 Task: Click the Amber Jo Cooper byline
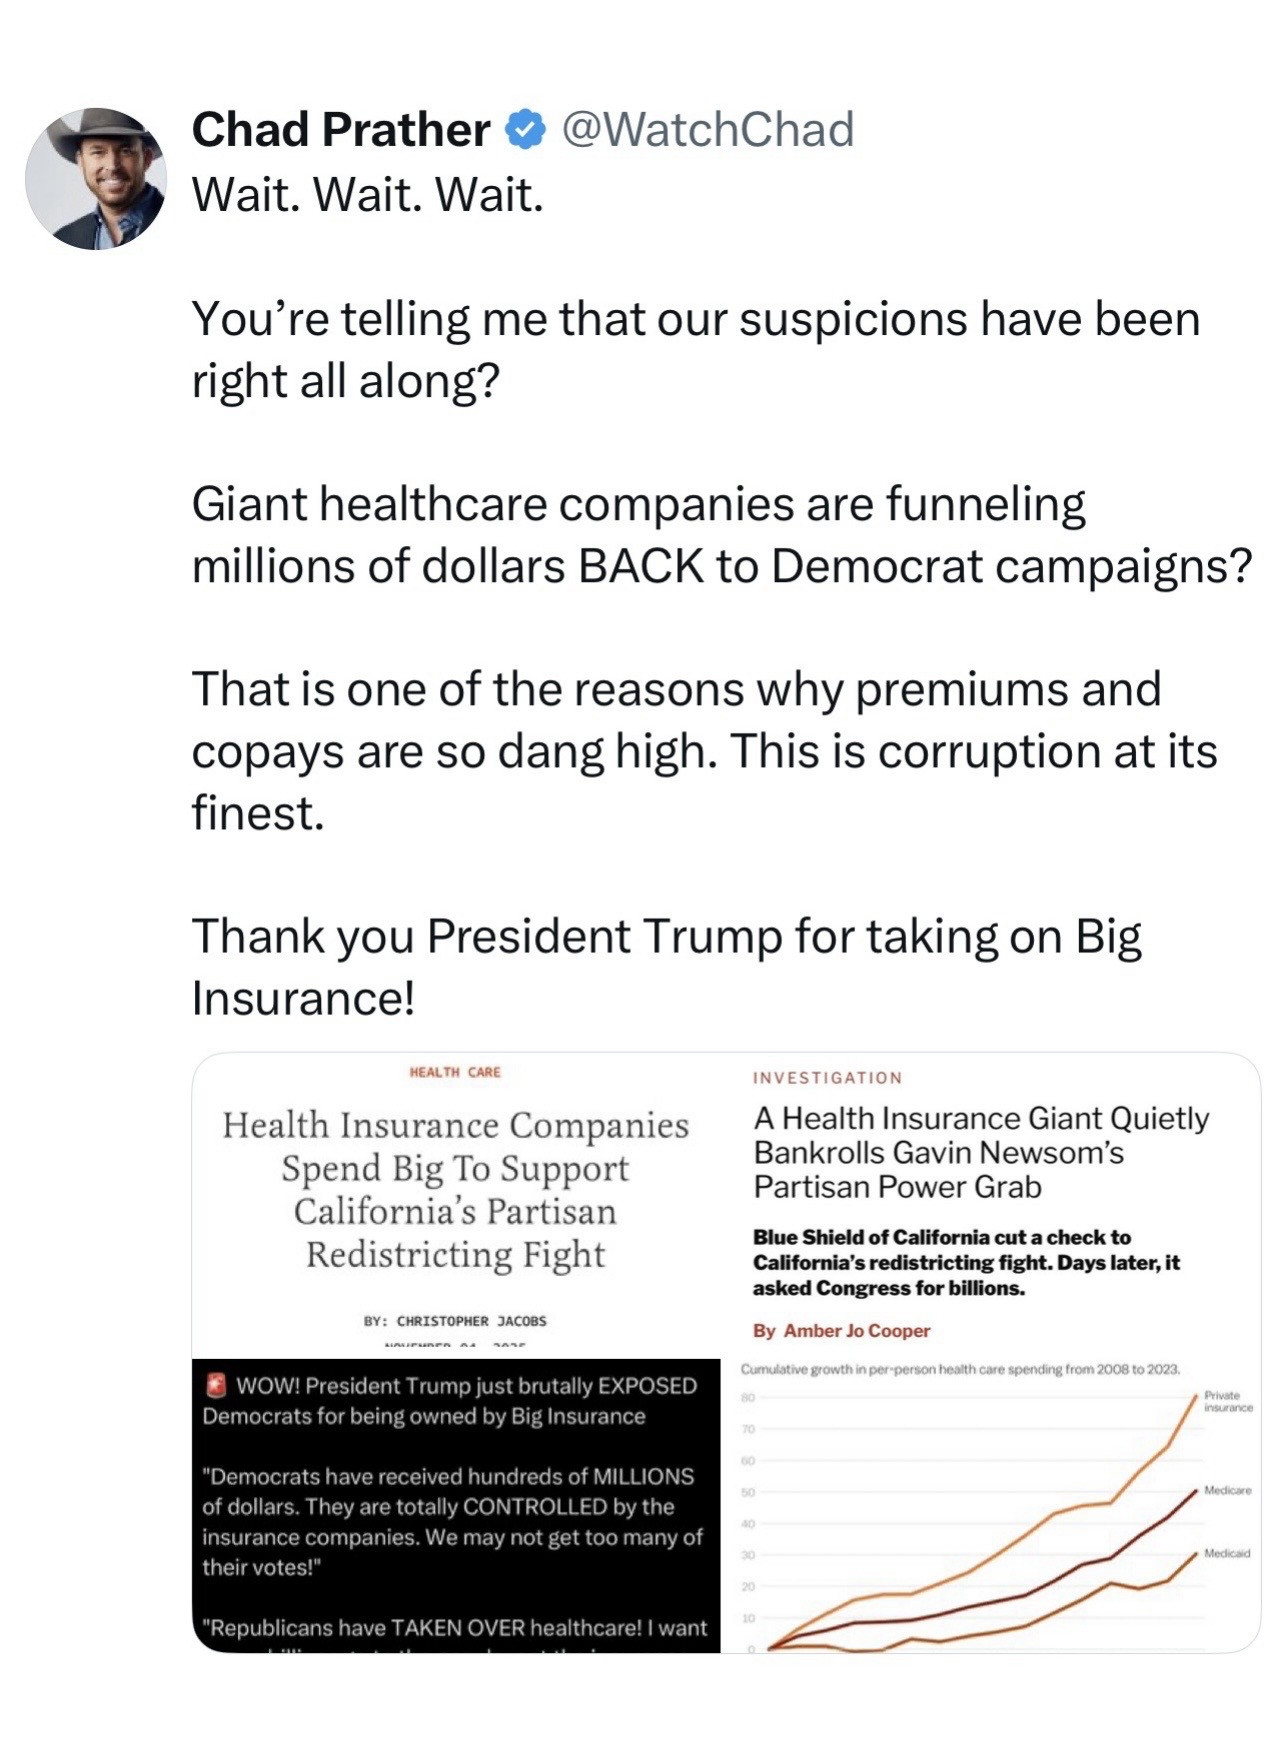tap(841, 1331)
